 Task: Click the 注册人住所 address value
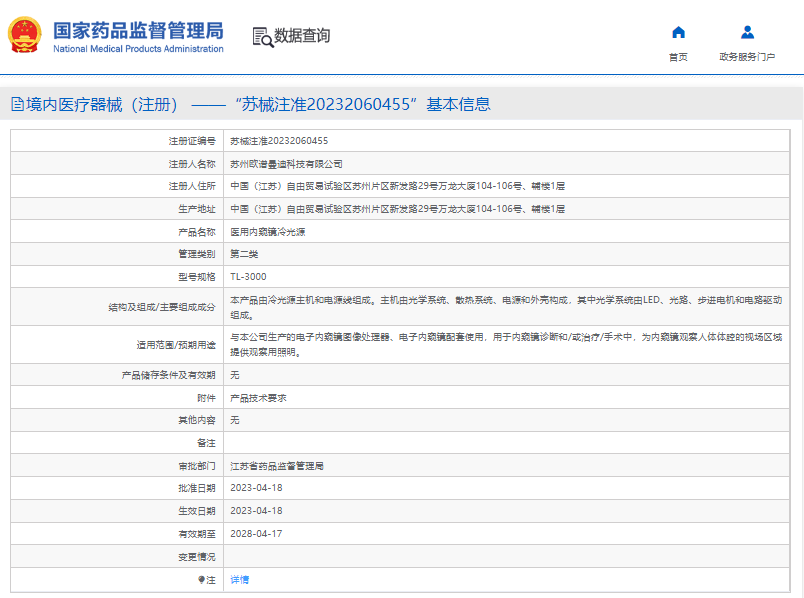[397, 186]
